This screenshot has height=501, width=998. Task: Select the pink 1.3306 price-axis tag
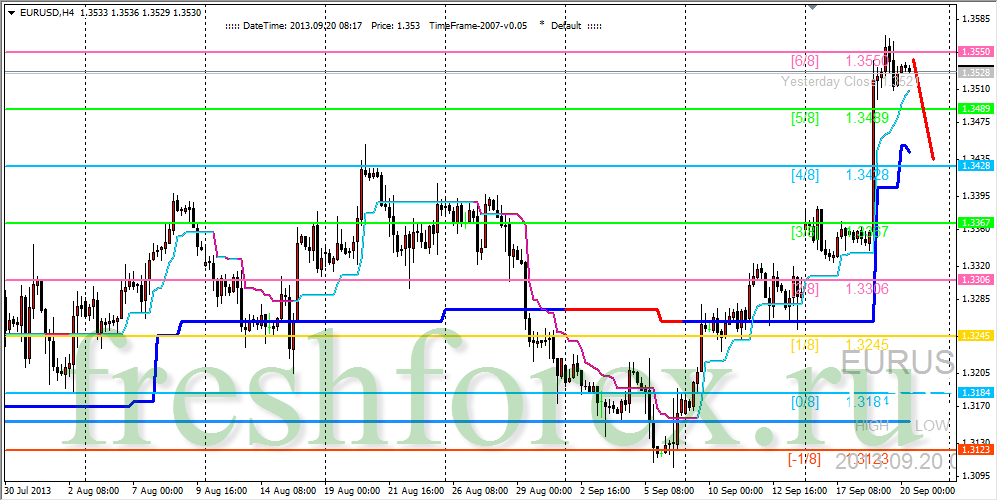[x=975, y=279]
